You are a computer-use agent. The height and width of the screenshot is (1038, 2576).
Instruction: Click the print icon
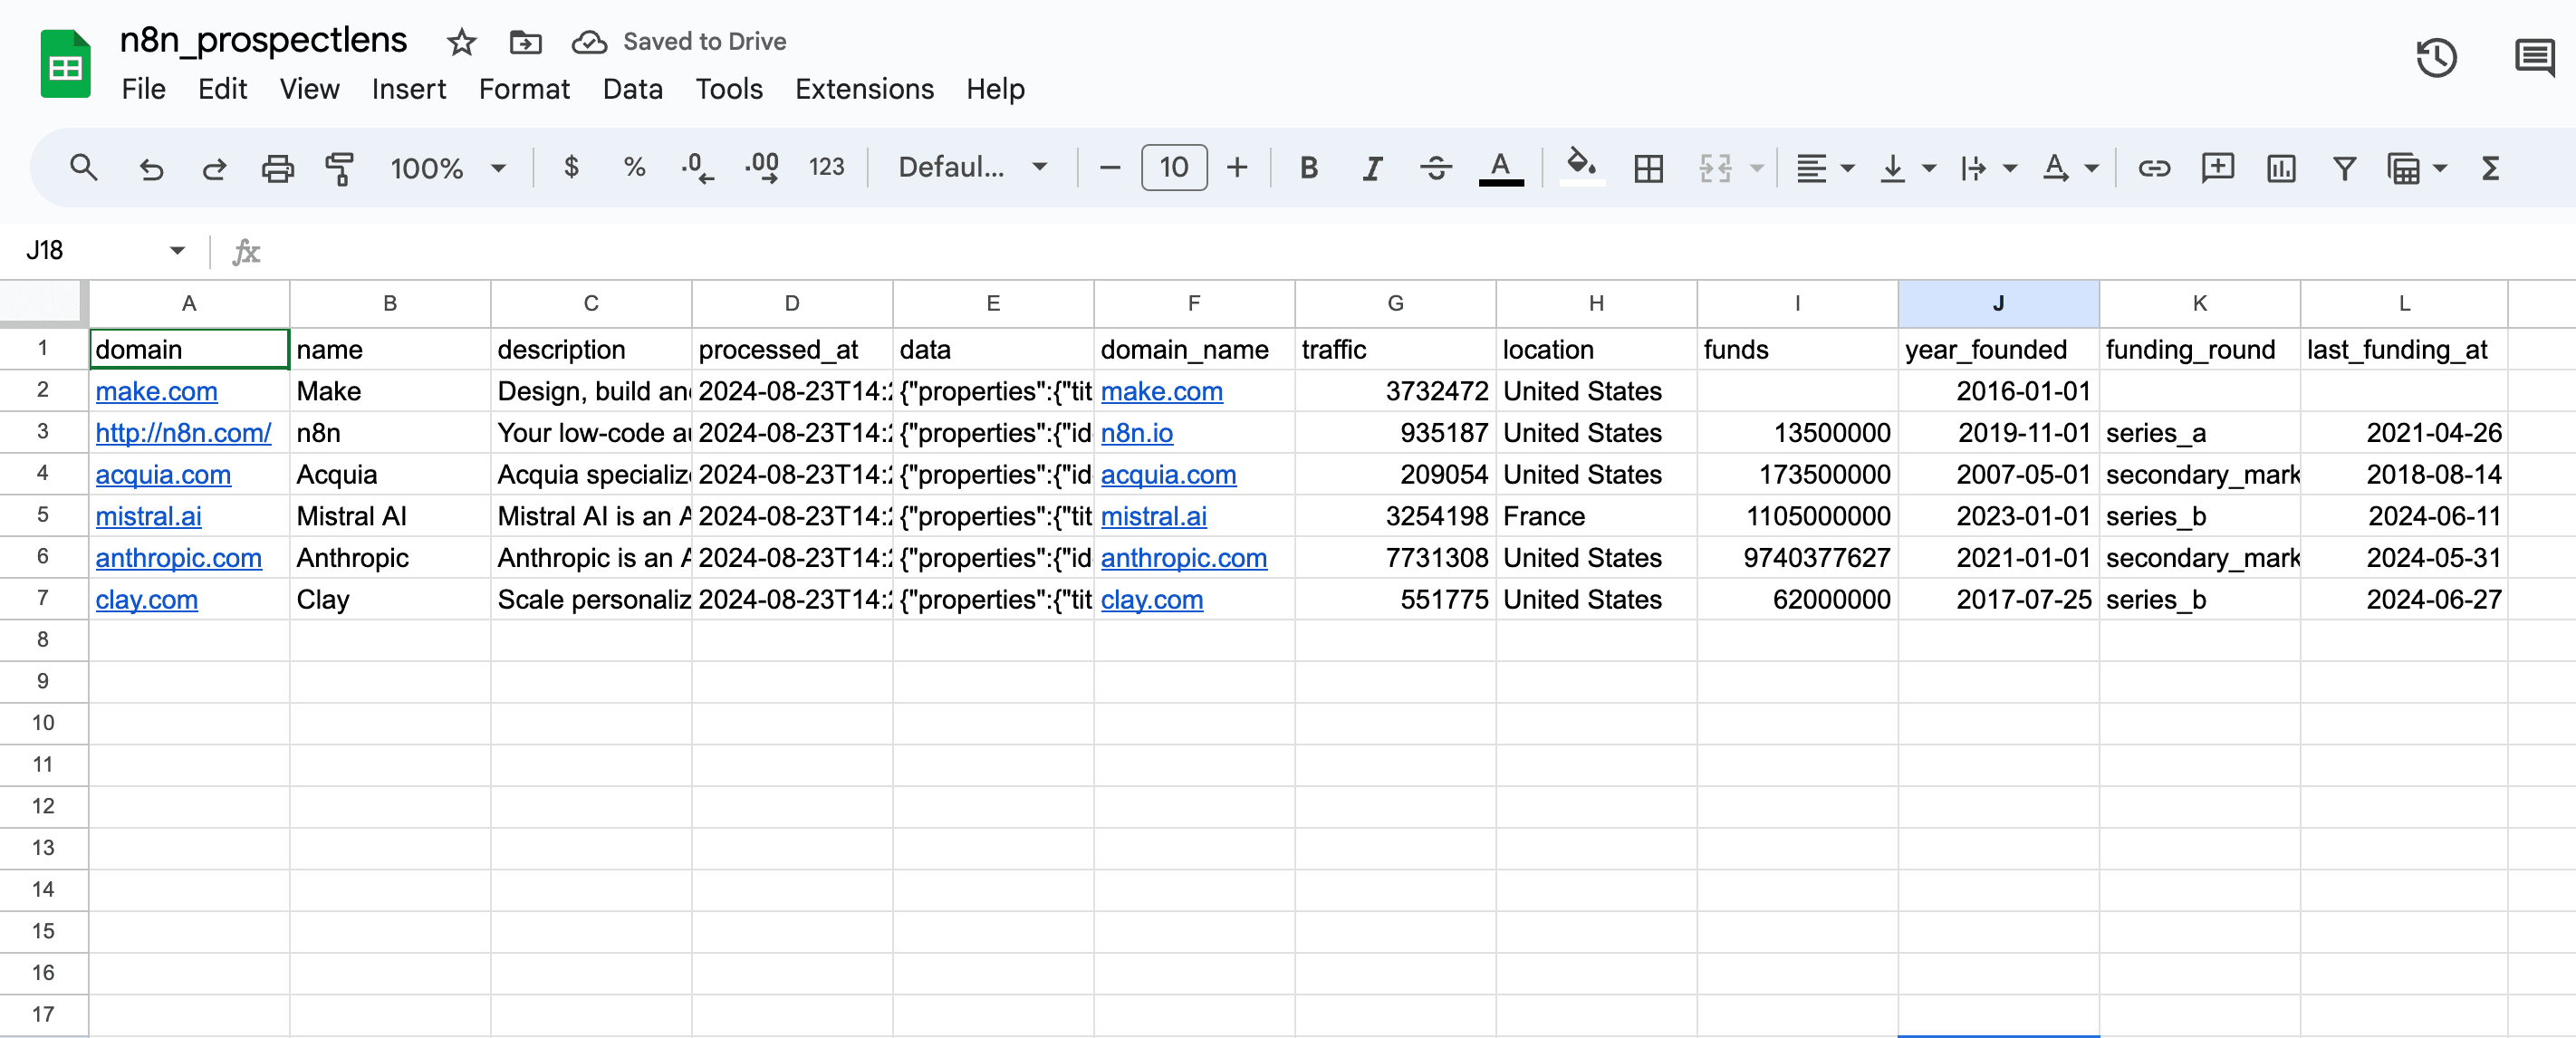[x=278, y=168]
